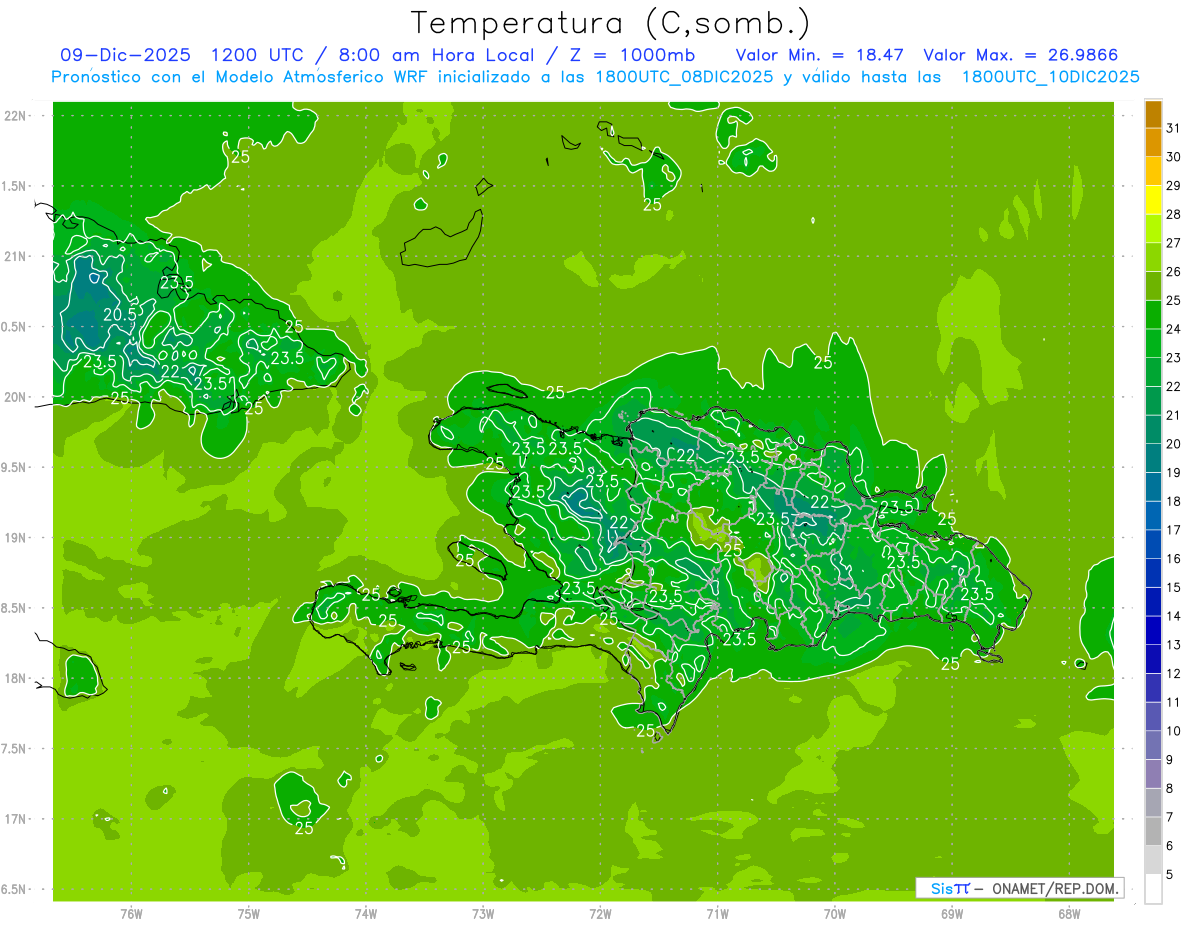Click the "18N" latitude axis label

(x=15, y=678)
